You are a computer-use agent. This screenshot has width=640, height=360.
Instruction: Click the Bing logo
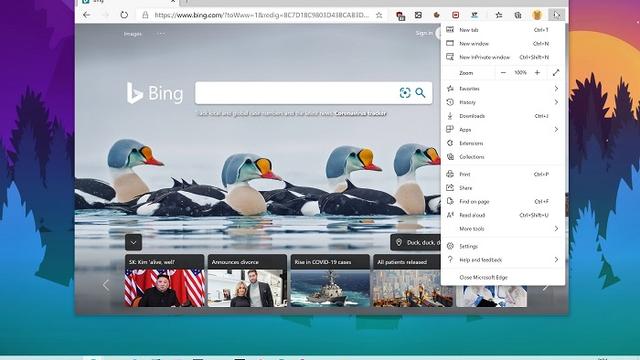(155, 93)
